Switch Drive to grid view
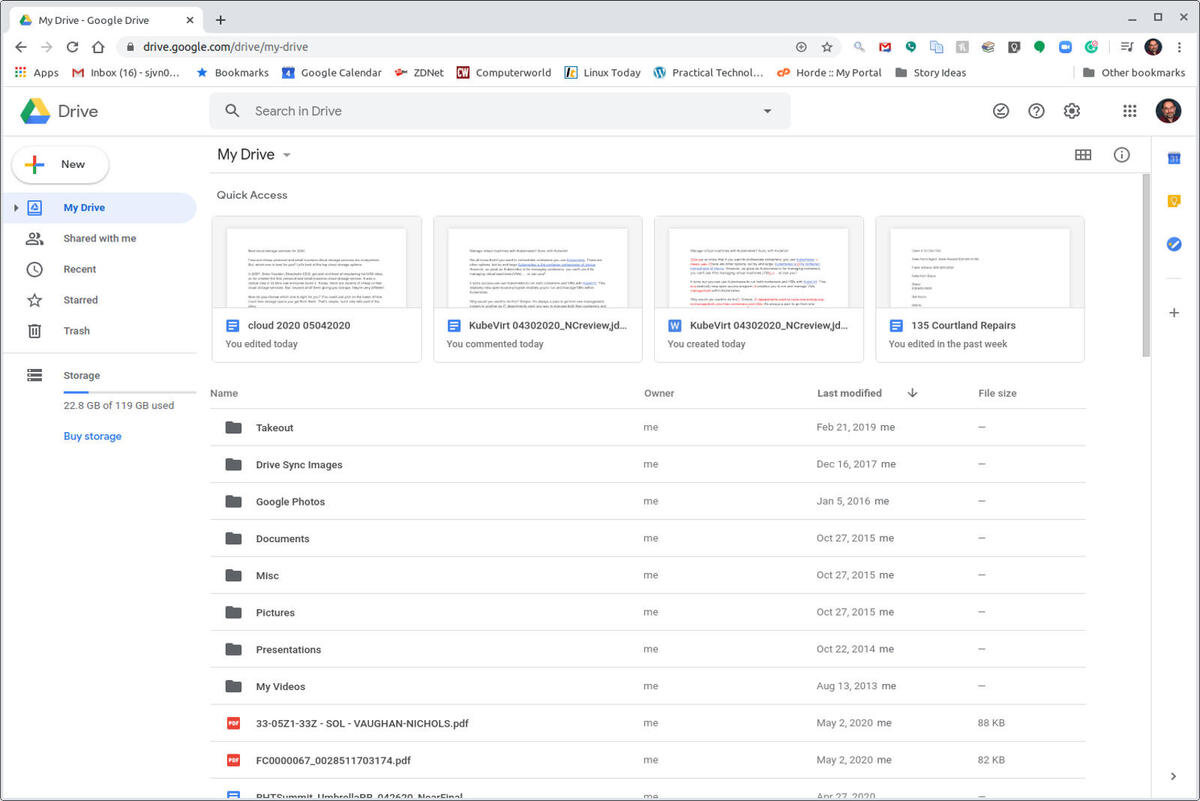The height and width of the screenshot is (801, 1200). coord(1083,155)
